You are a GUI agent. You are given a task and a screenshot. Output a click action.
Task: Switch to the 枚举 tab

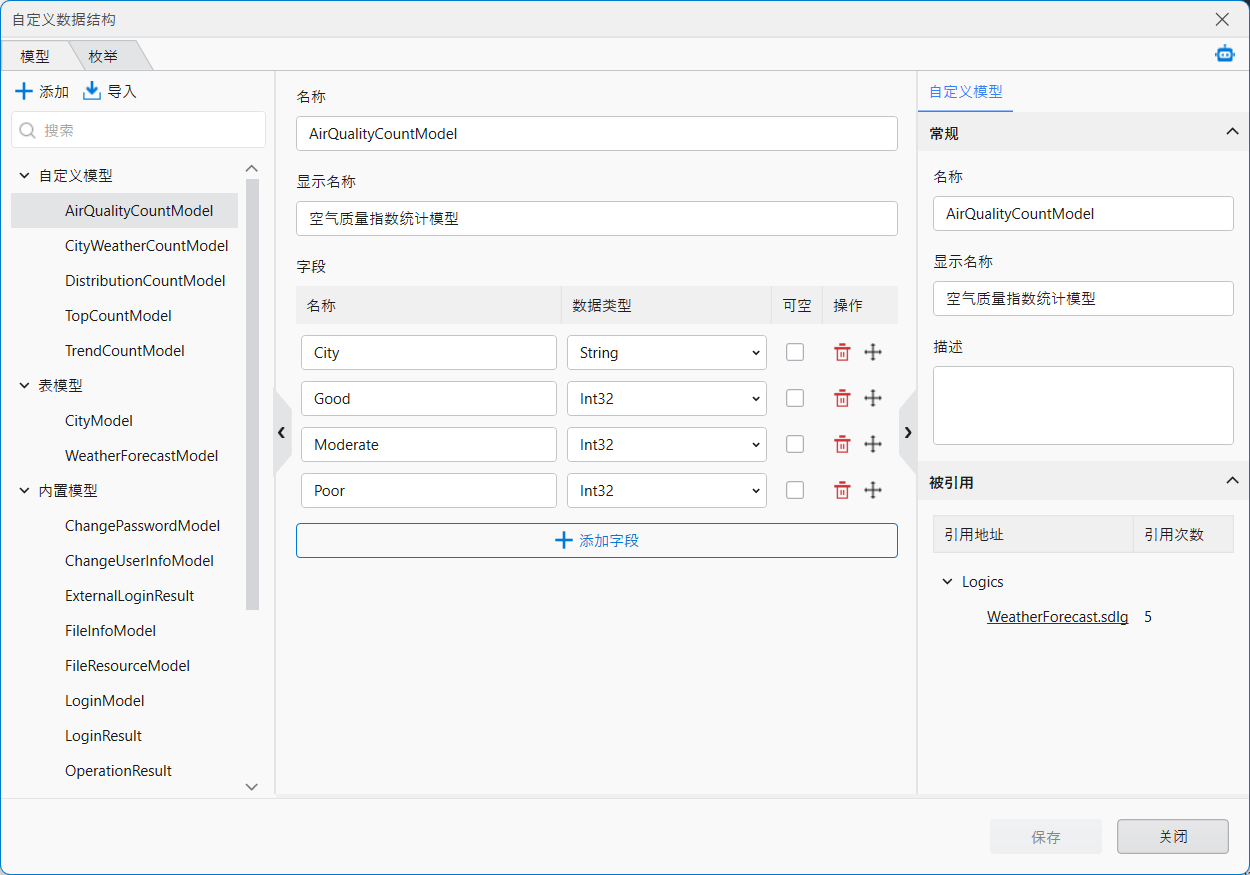(x=103, y=57)
